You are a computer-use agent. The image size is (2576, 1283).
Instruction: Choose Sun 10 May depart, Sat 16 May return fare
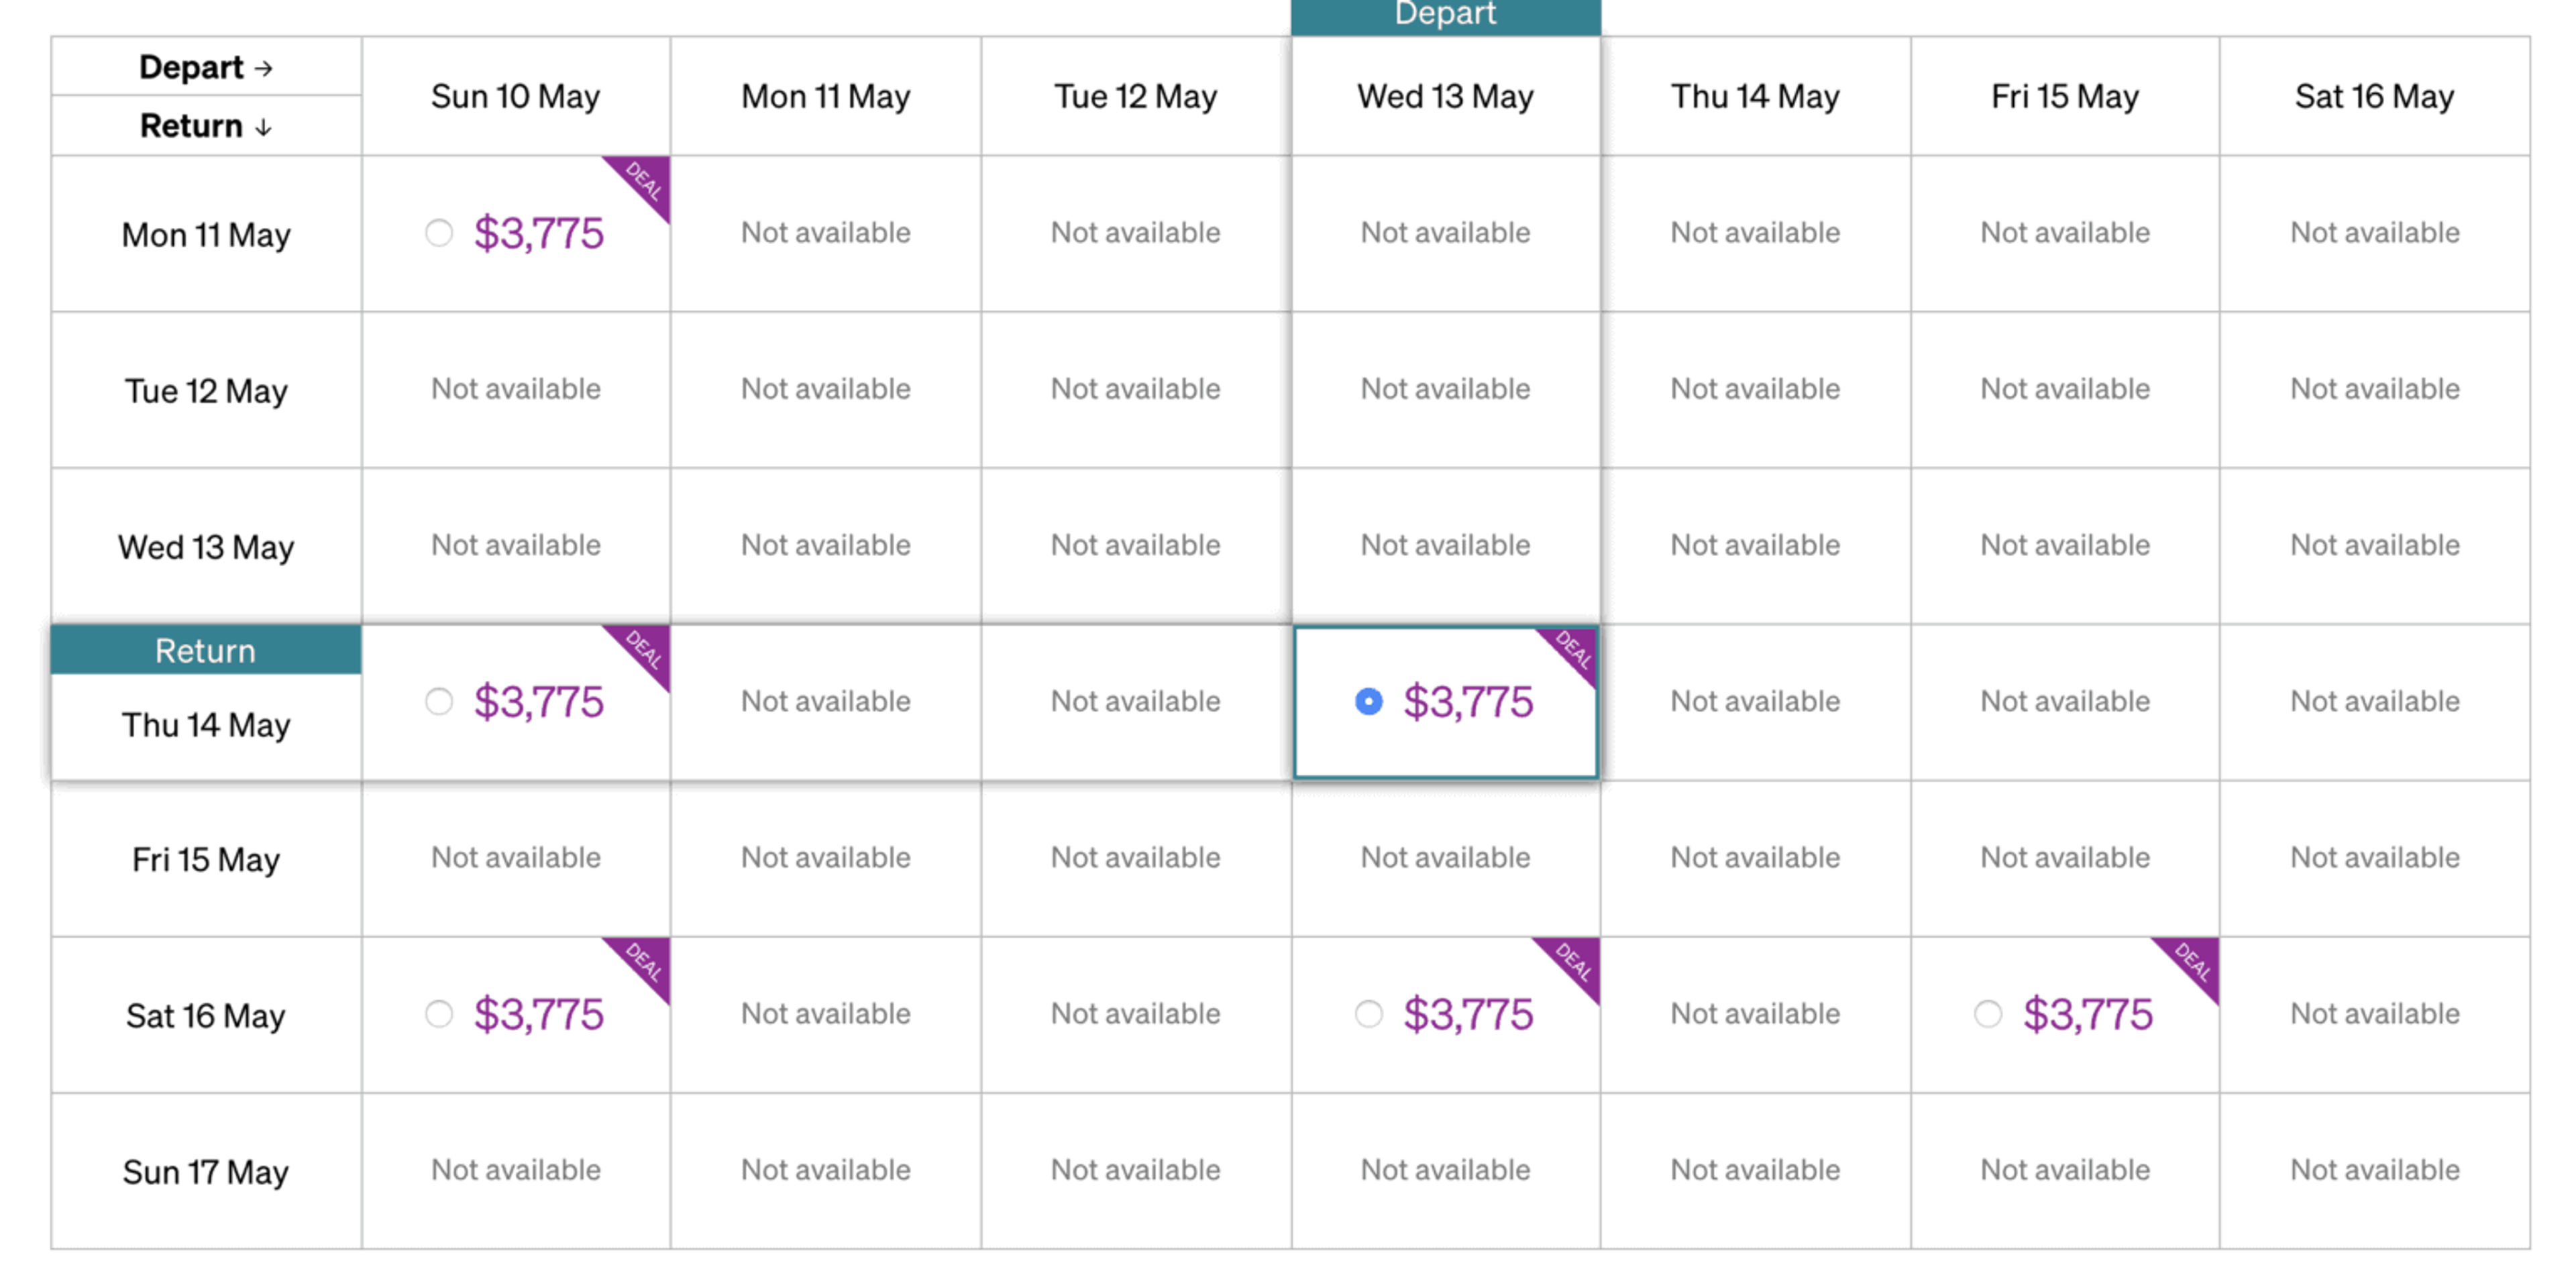(439, 1014)
